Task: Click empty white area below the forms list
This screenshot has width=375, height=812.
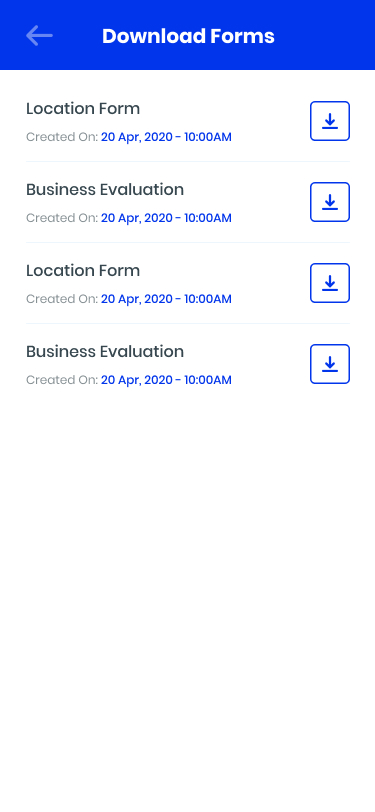Action: coord(188,596)
